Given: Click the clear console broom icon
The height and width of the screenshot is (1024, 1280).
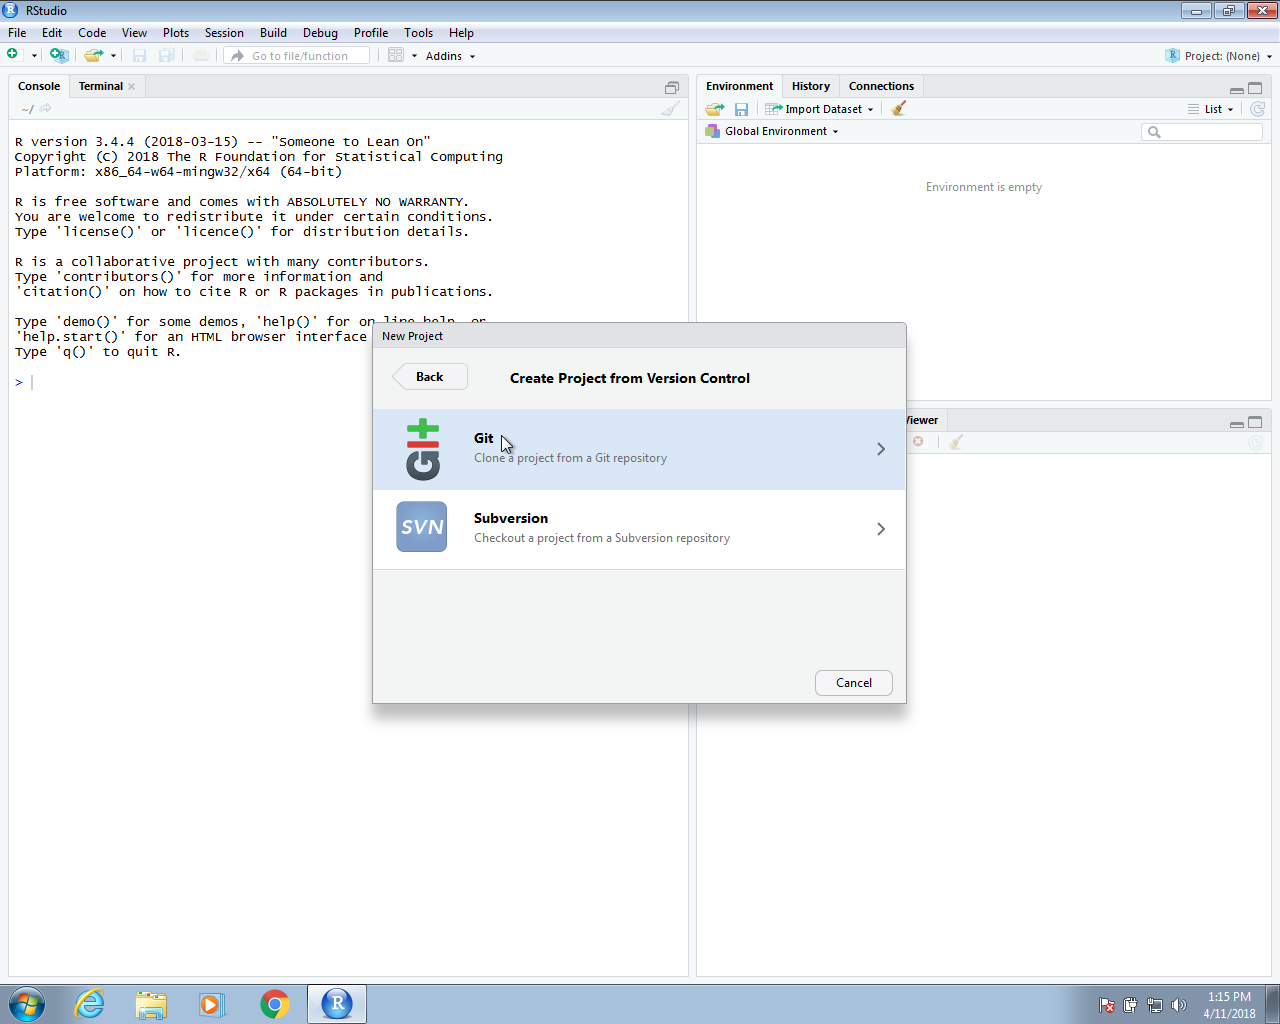Looking at the screenshot, I should tap(670, 109).
